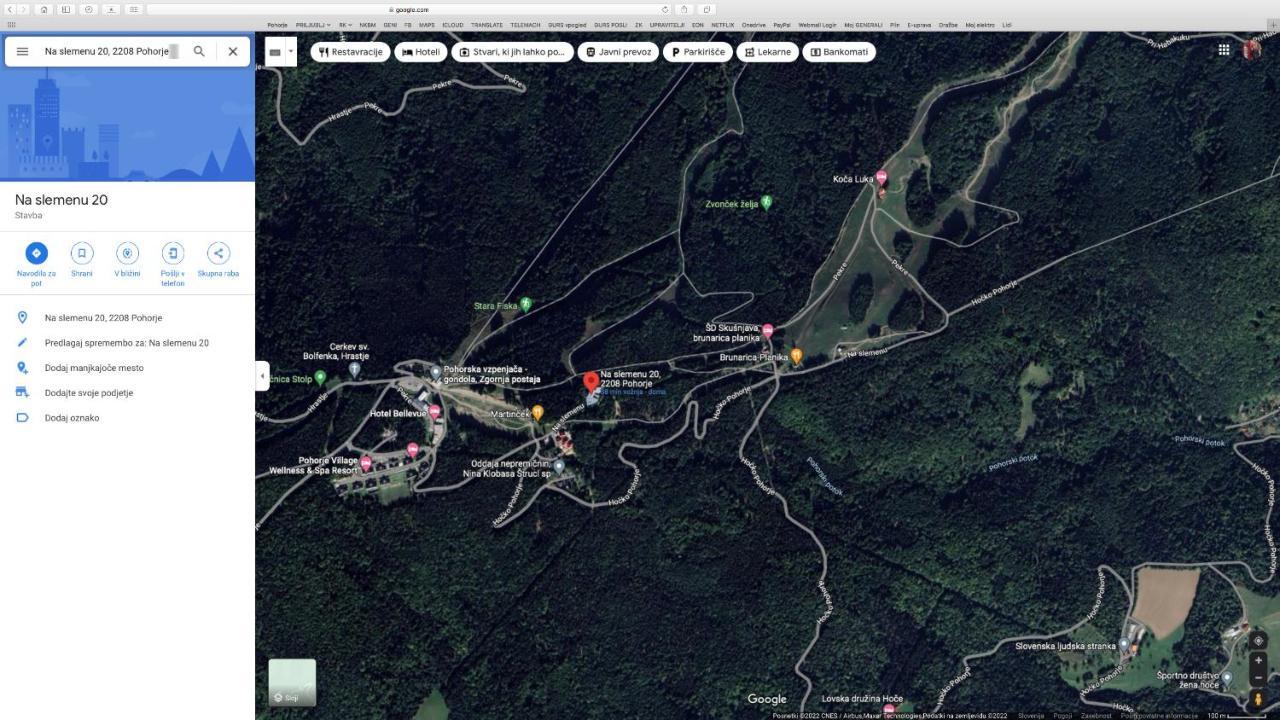The width and height of the screenshot is (1280, 720).
Task: Select the Martinček restaurant marker
Action: coord(538,412)
